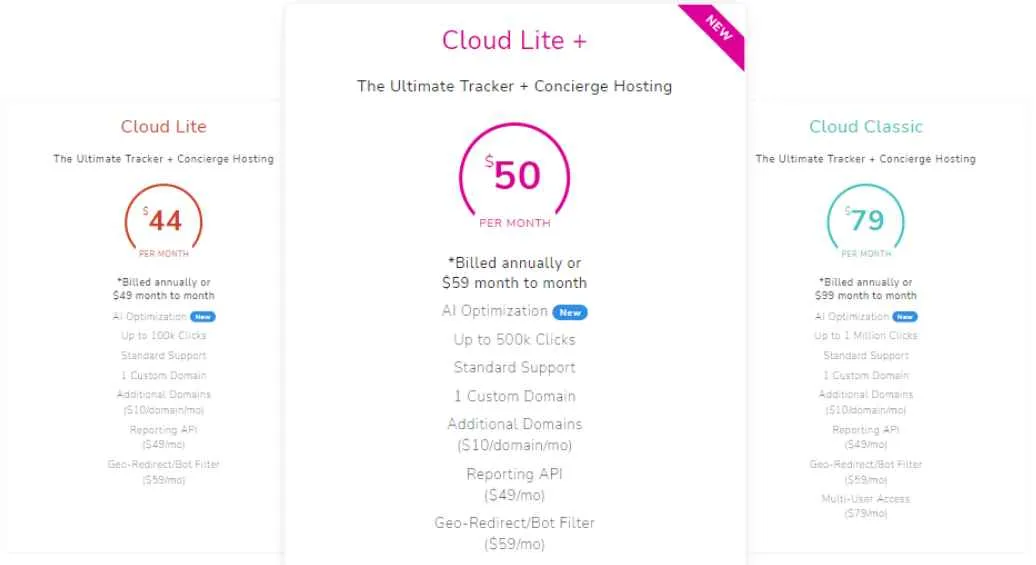Click Multi-User Access in Cloud Classic
1036x565 pixels.
coord(866,499)
